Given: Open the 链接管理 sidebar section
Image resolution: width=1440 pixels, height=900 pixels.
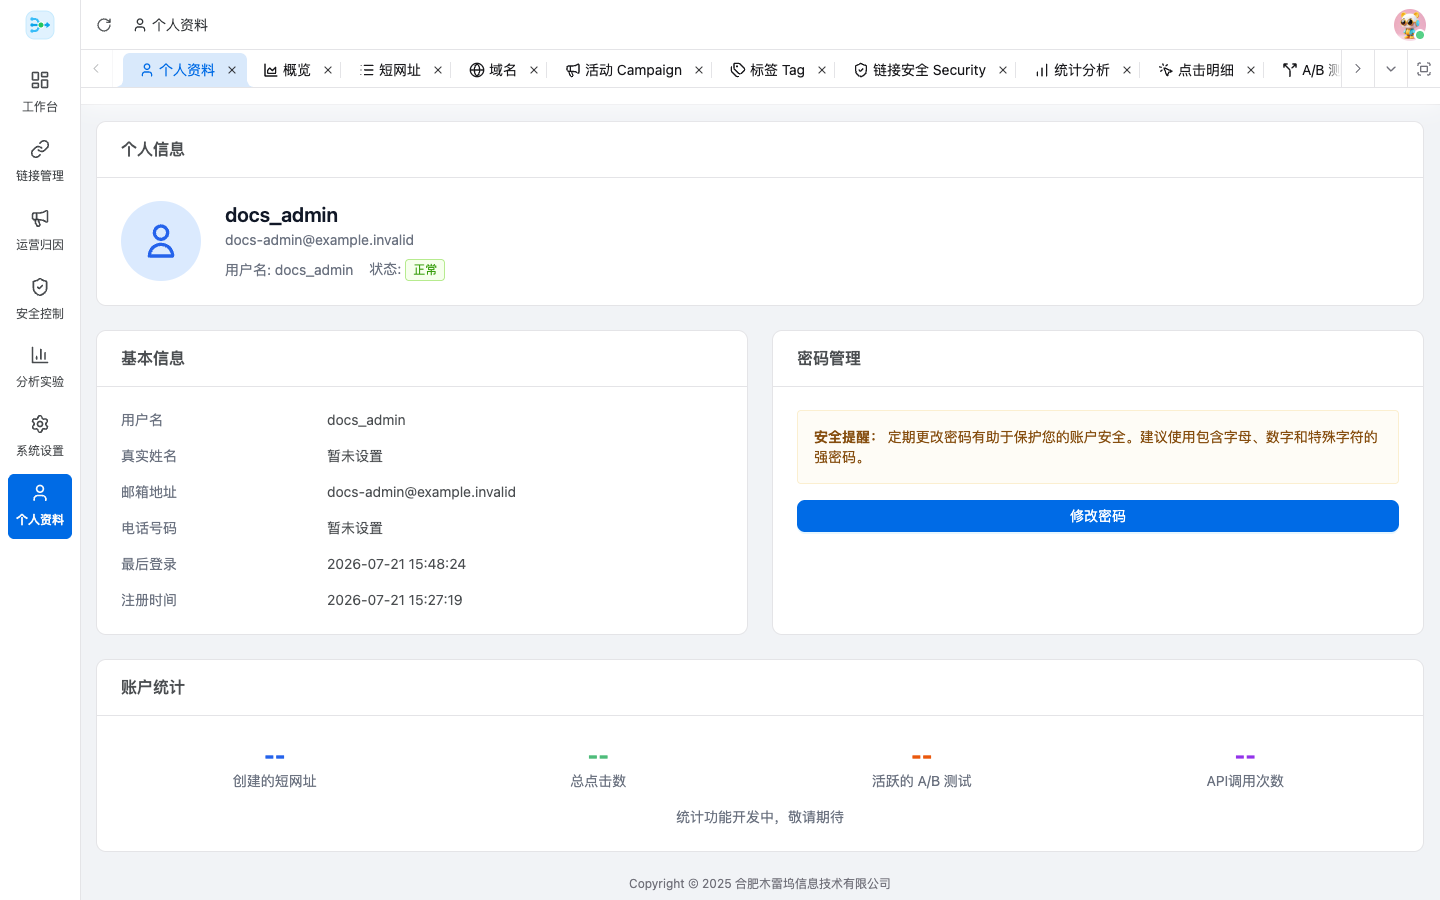Looking at the screenshot, I should [40, 160].
